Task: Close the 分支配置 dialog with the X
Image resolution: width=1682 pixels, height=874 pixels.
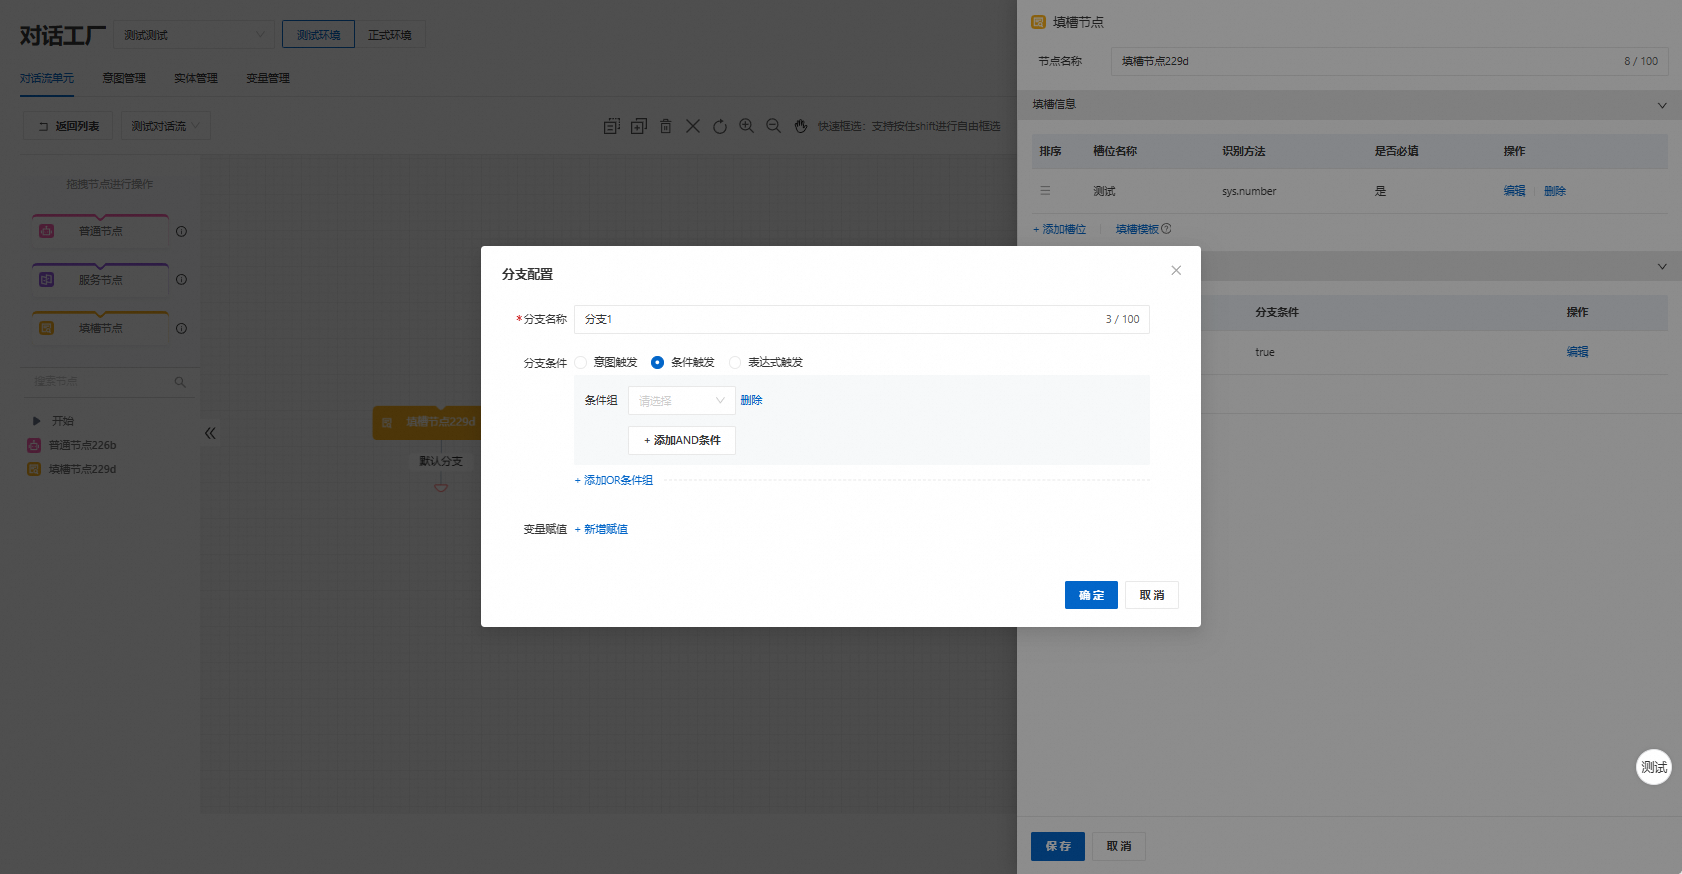Action: [1176, 271]
